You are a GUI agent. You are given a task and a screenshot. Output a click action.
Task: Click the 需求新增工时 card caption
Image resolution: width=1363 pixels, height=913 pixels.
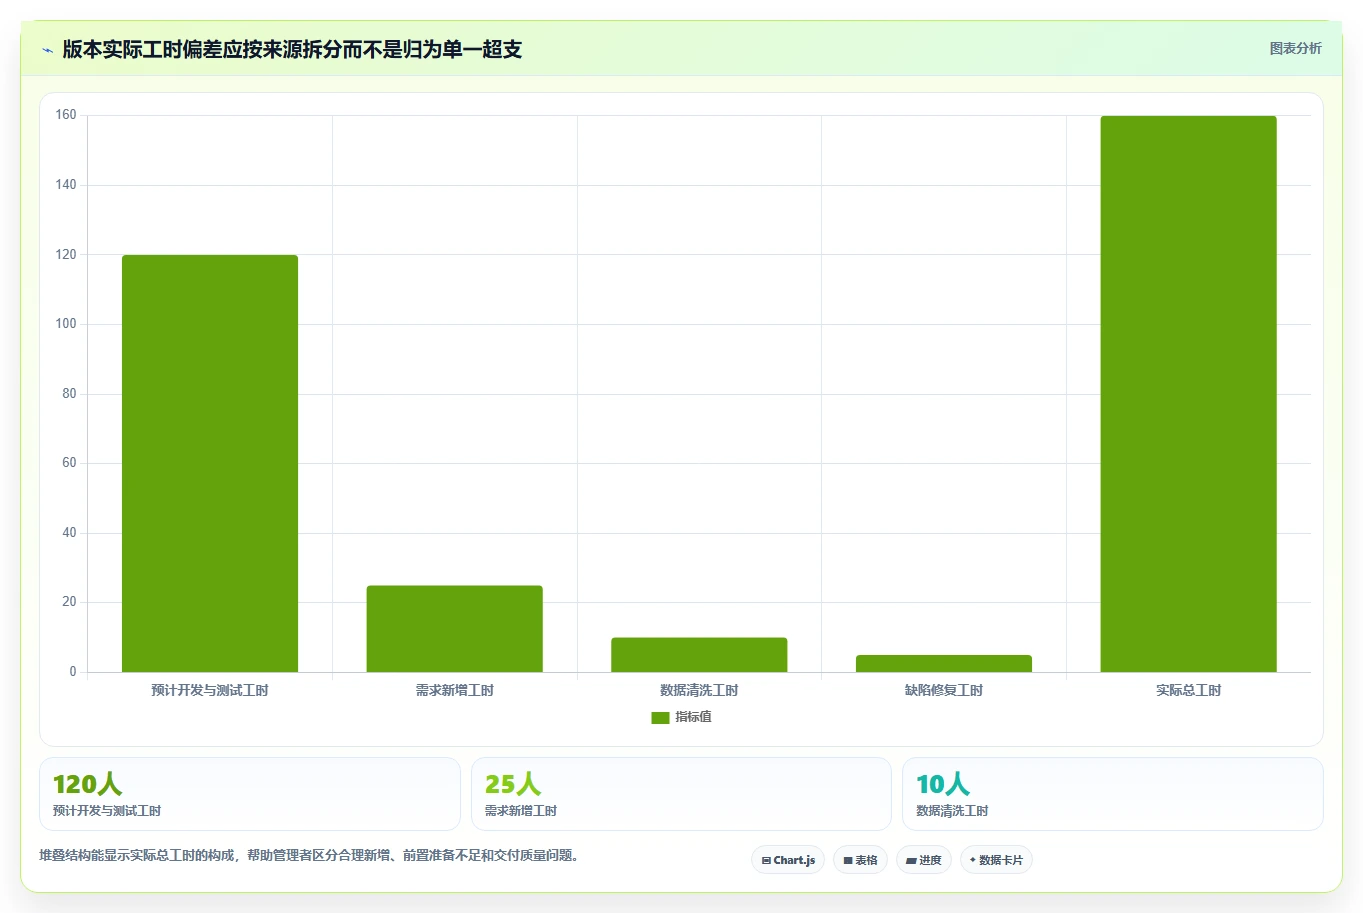point(521,811)
